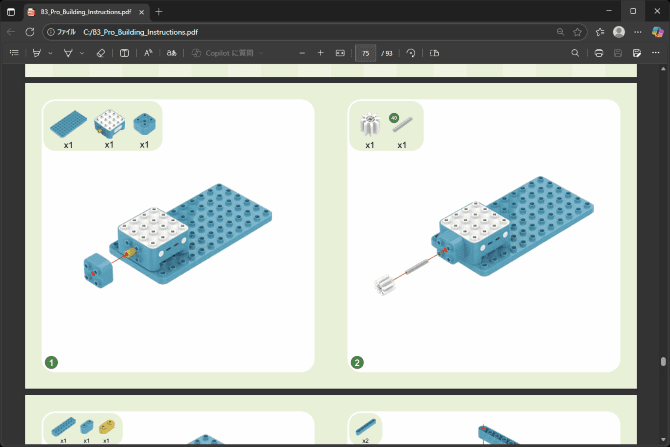Image resolution: width=670 pixels, height=447 pixels.
Task: Click the page number field showing 75
Action: pyautogui.click(x=366, y=52)
